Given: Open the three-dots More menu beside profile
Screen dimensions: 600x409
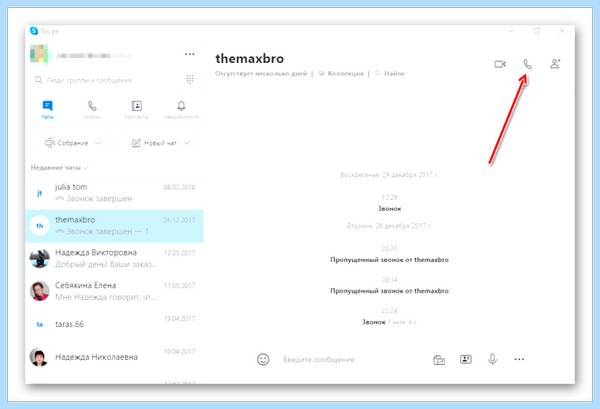Looking at the screenshot, I should (189, 54).
